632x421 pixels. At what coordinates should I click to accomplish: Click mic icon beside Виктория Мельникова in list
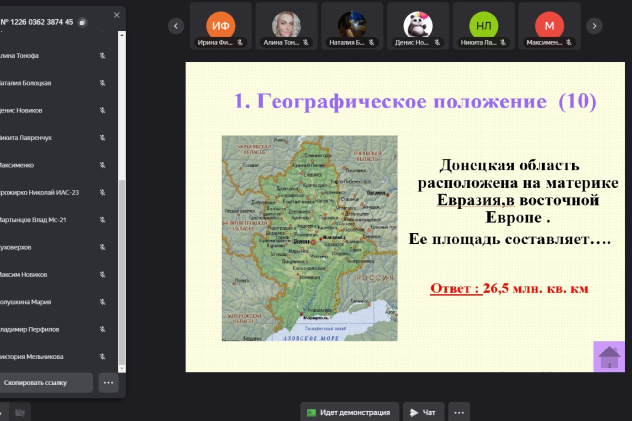pyautogui.click(x=102, y=357)
